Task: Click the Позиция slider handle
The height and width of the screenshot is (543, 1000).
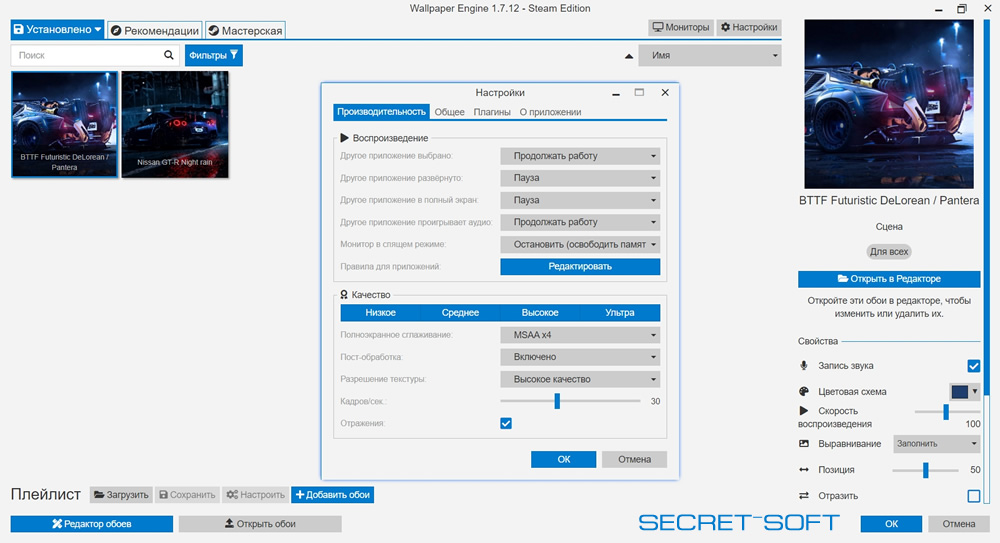Action: (925, 470)
